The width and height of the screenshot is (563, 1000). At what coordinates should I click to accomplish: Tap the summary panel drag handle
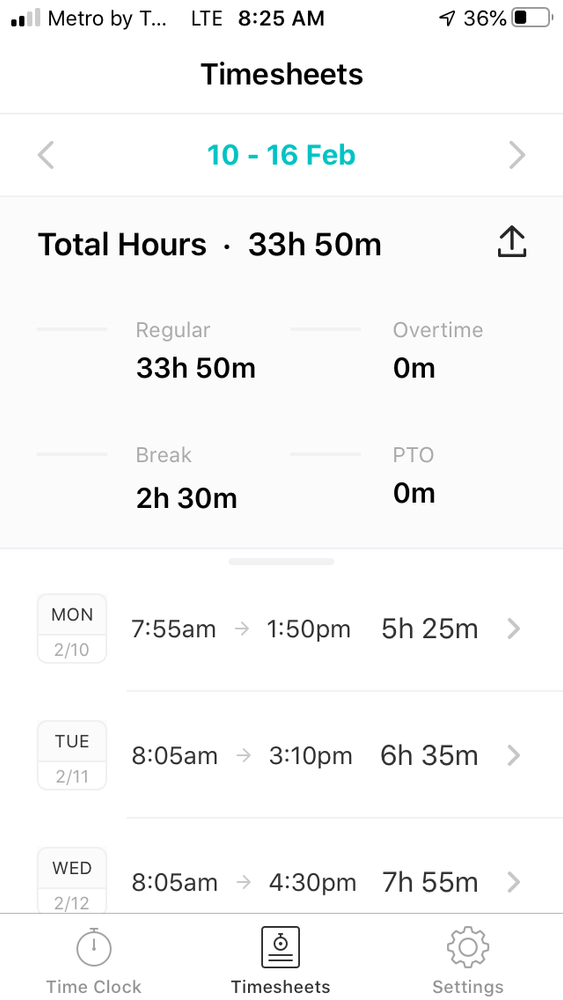tap(281, 561)
